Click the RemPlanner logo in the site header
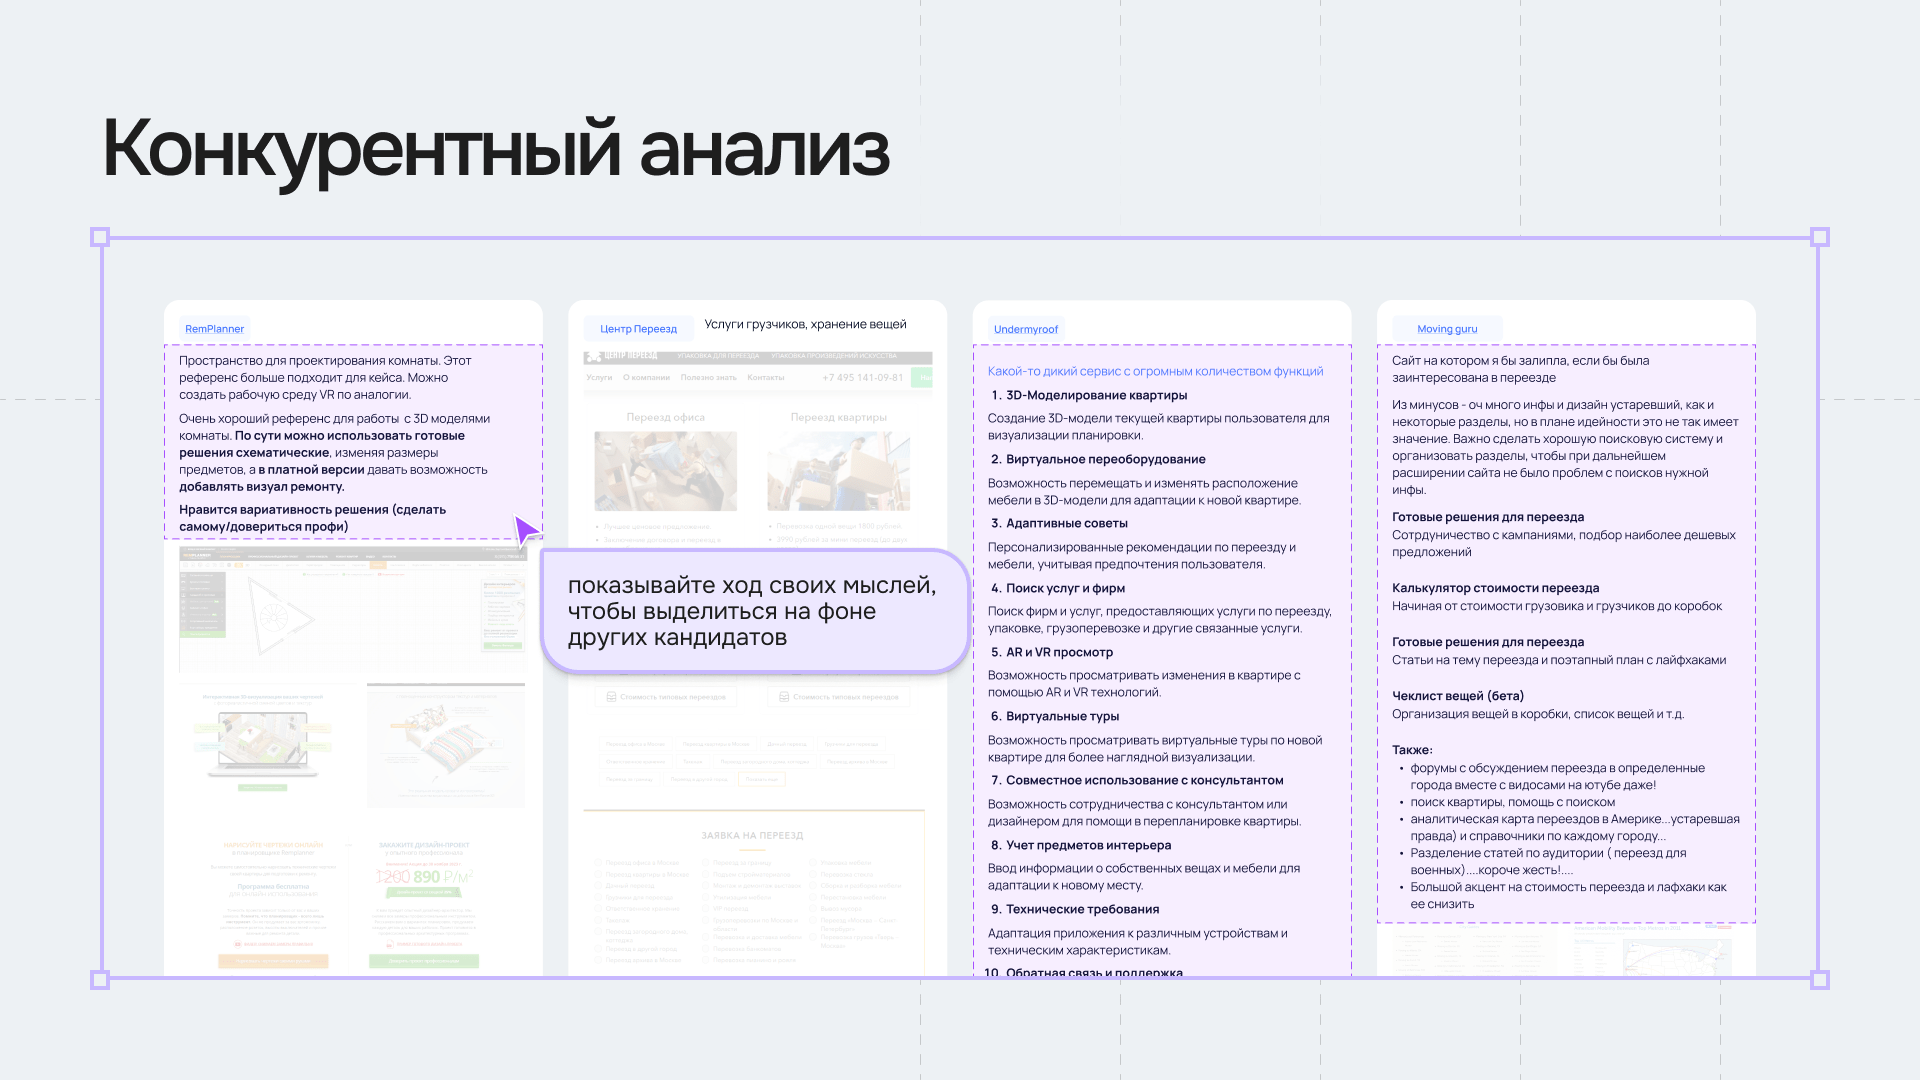This screenshot has width=1920, height=1080. 195,556
